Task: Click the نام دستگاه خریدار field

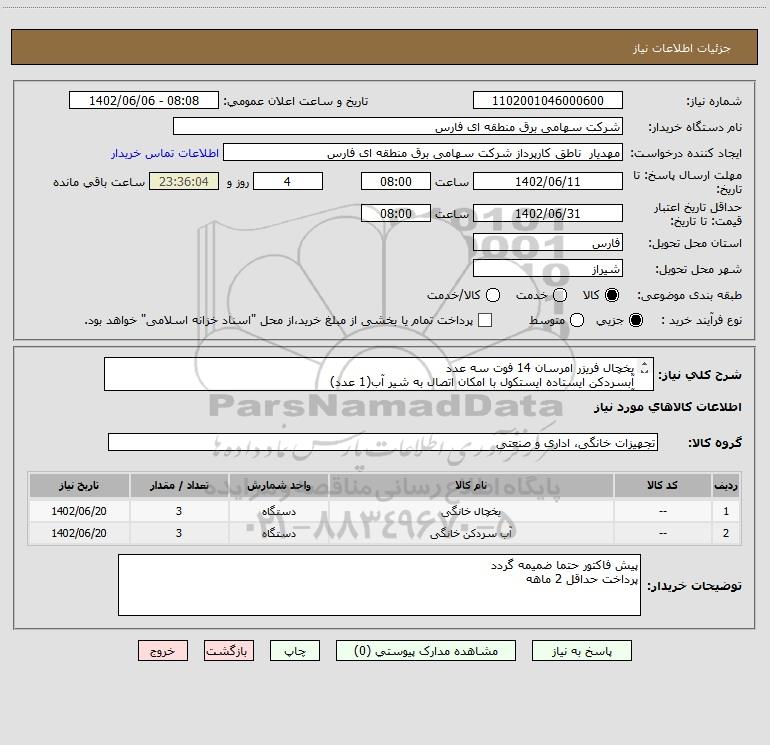Action: click(398, 126)
